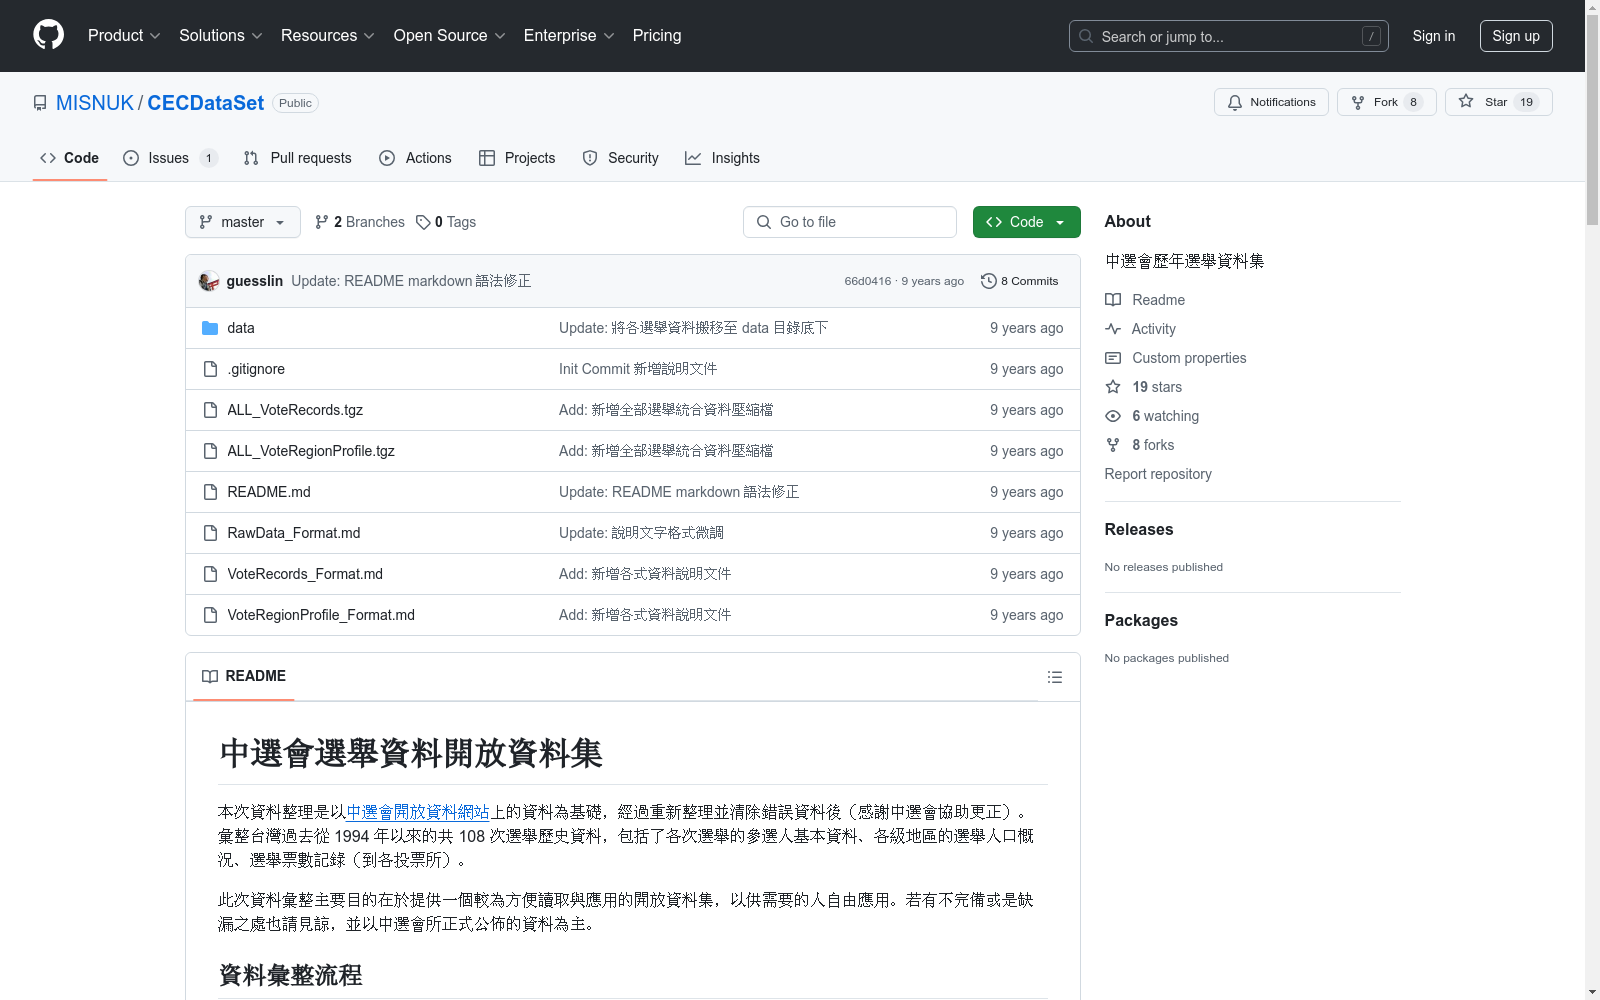
Task: Switch to the Pull requests tab
Action: click(298, 158)
